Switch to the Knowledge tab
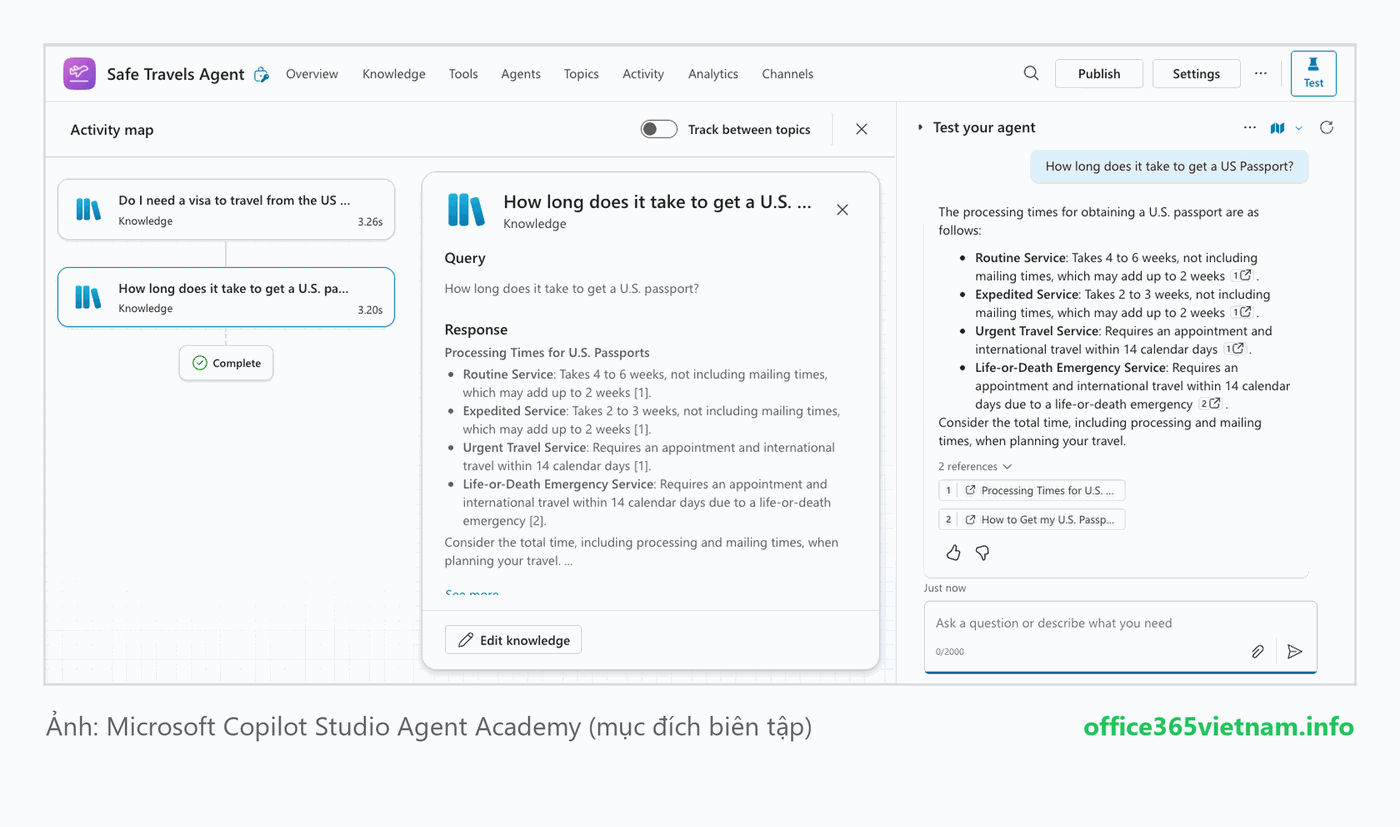 tap(394, 74)
